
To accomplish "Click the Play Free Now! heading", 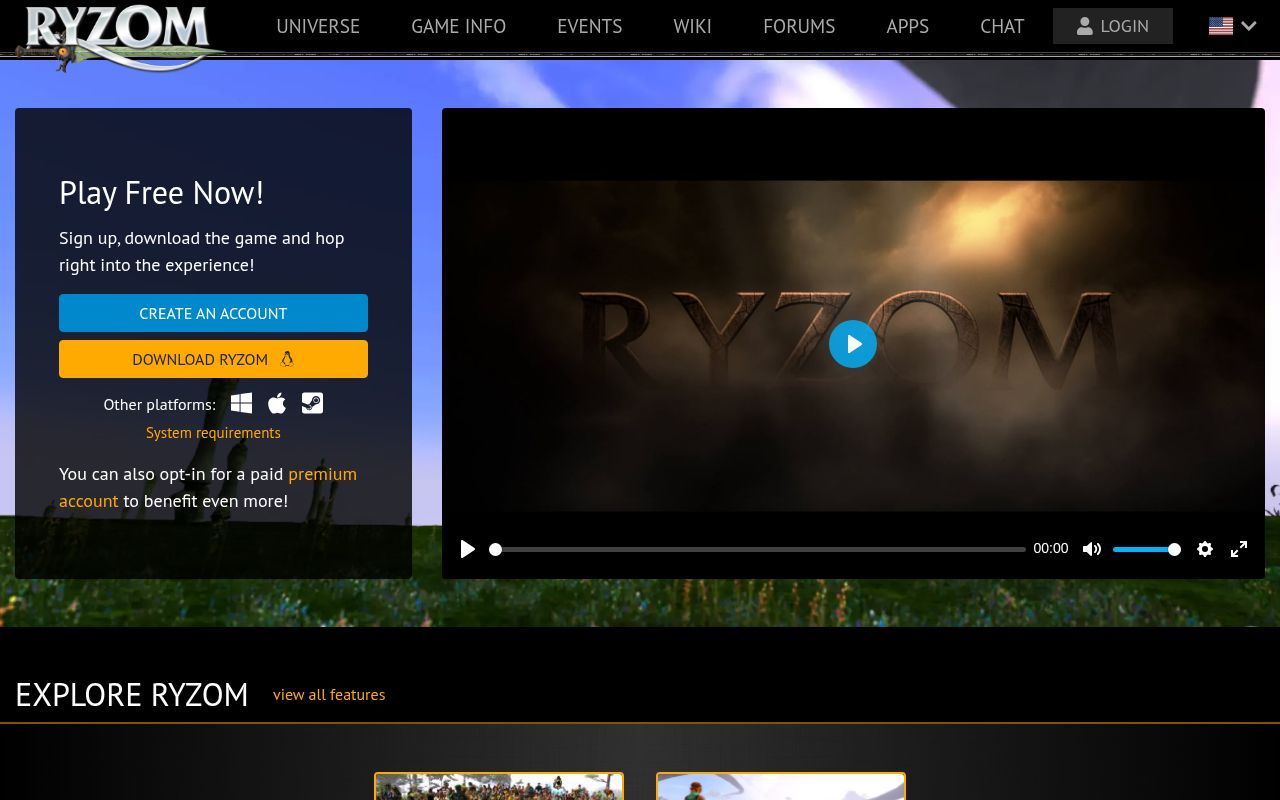I will coord(161,193).
